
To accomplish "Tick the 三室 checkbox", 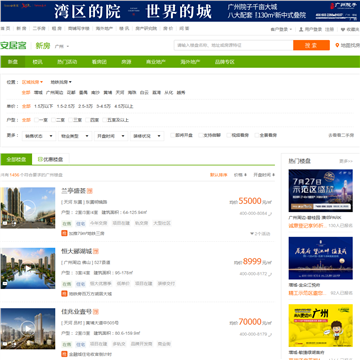I will pyautogui.click(x=71, y=120).
